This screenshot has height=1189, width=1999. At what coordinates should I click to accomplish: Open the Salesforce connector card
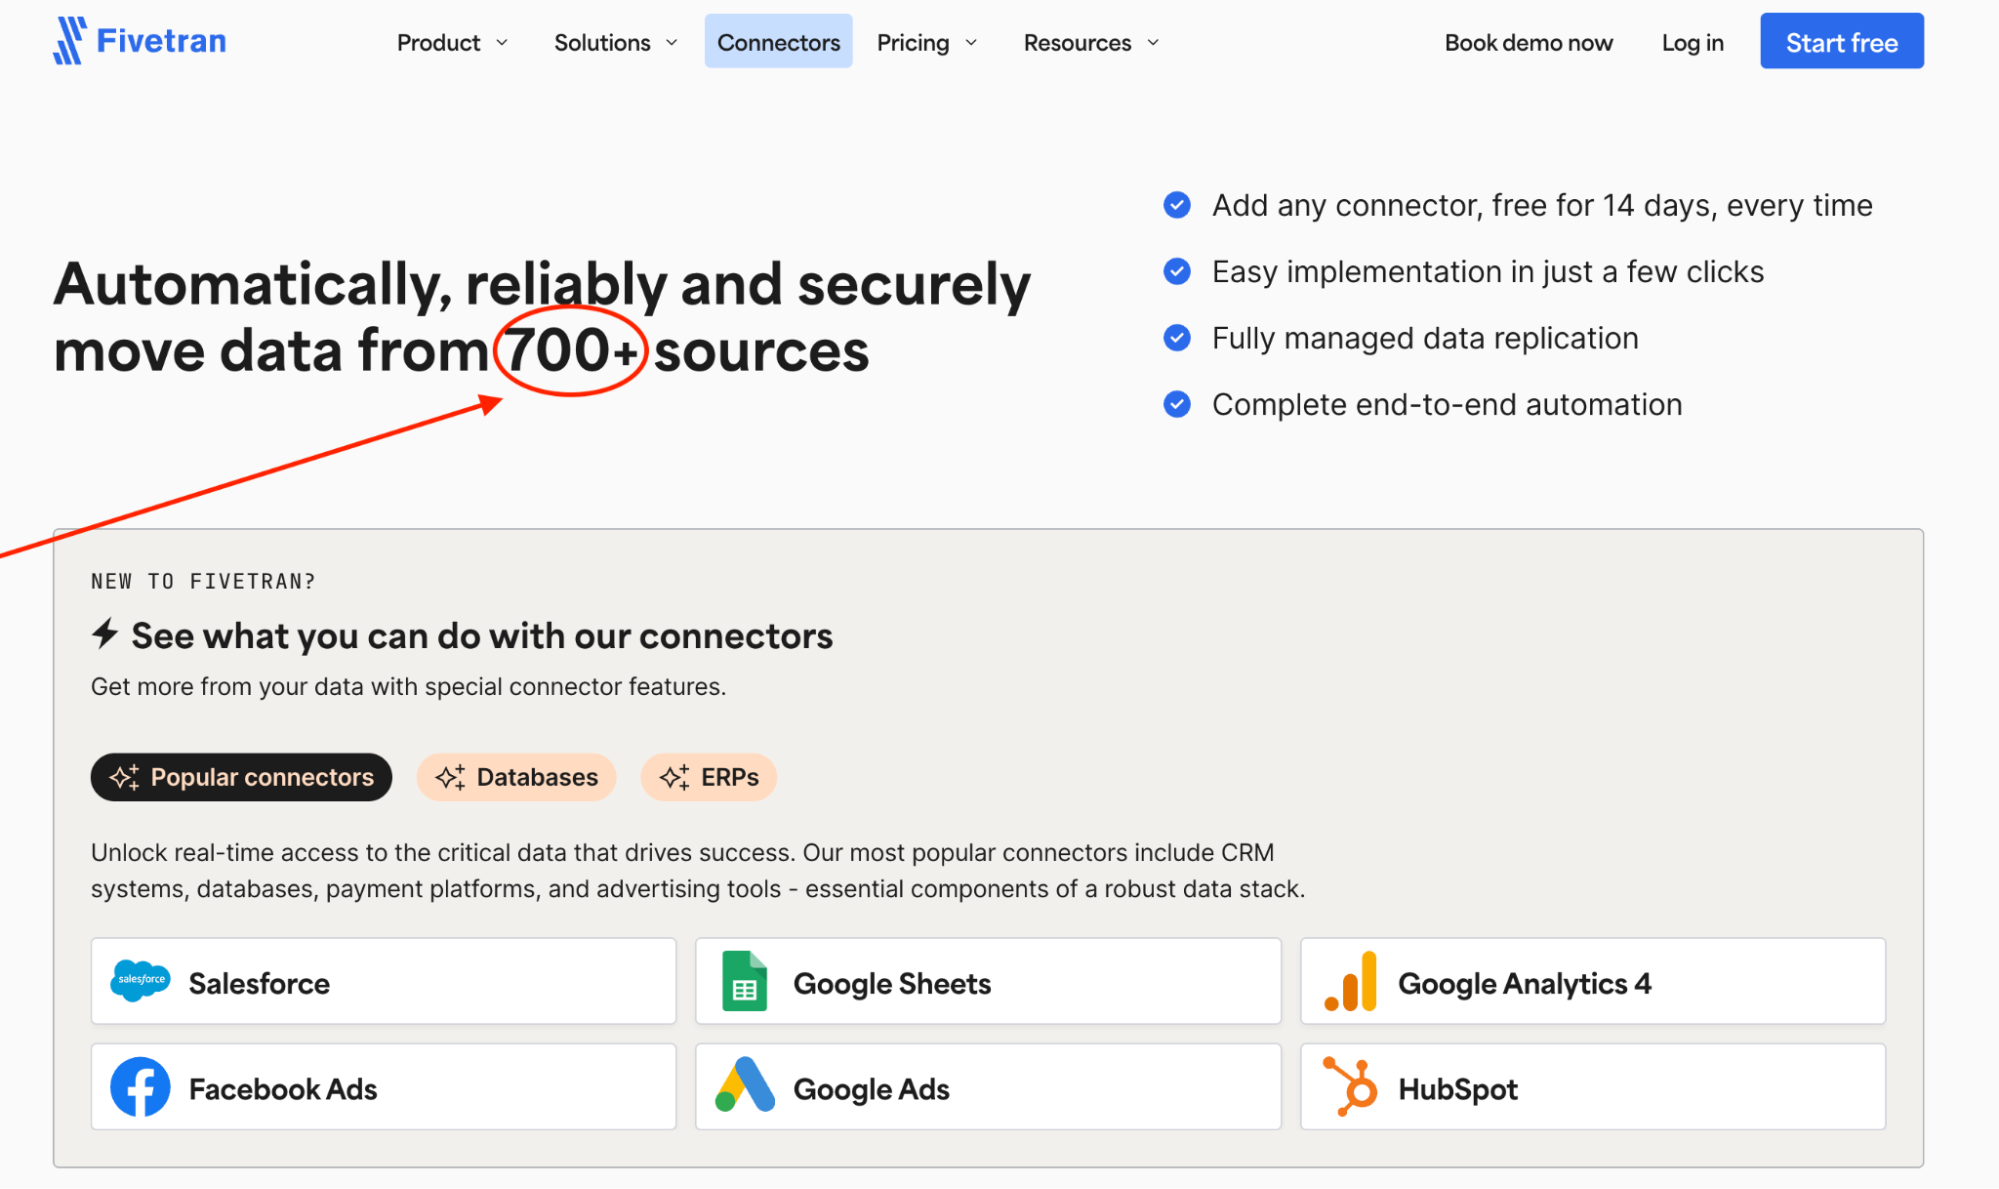pyautogui.click(x=383, y=982)
